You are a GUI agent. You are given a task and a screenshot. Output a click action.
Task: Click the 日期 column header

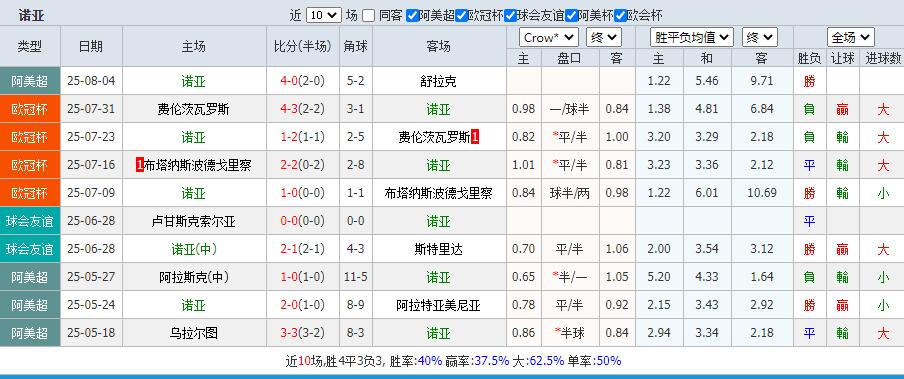[x=91, y=47]
